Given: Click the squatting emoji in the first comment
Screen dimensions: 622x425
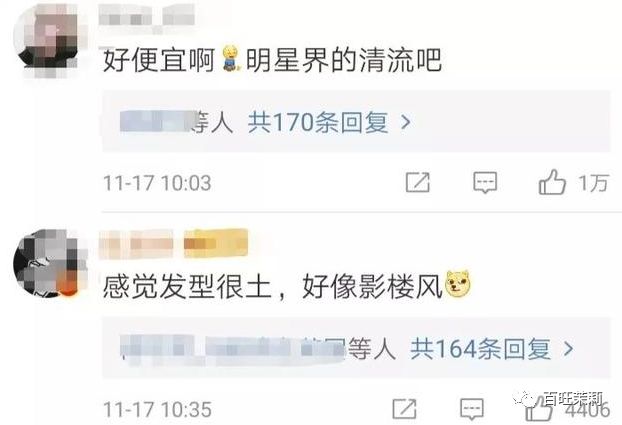Looking at the screenshot, I should tap(230, 58).
